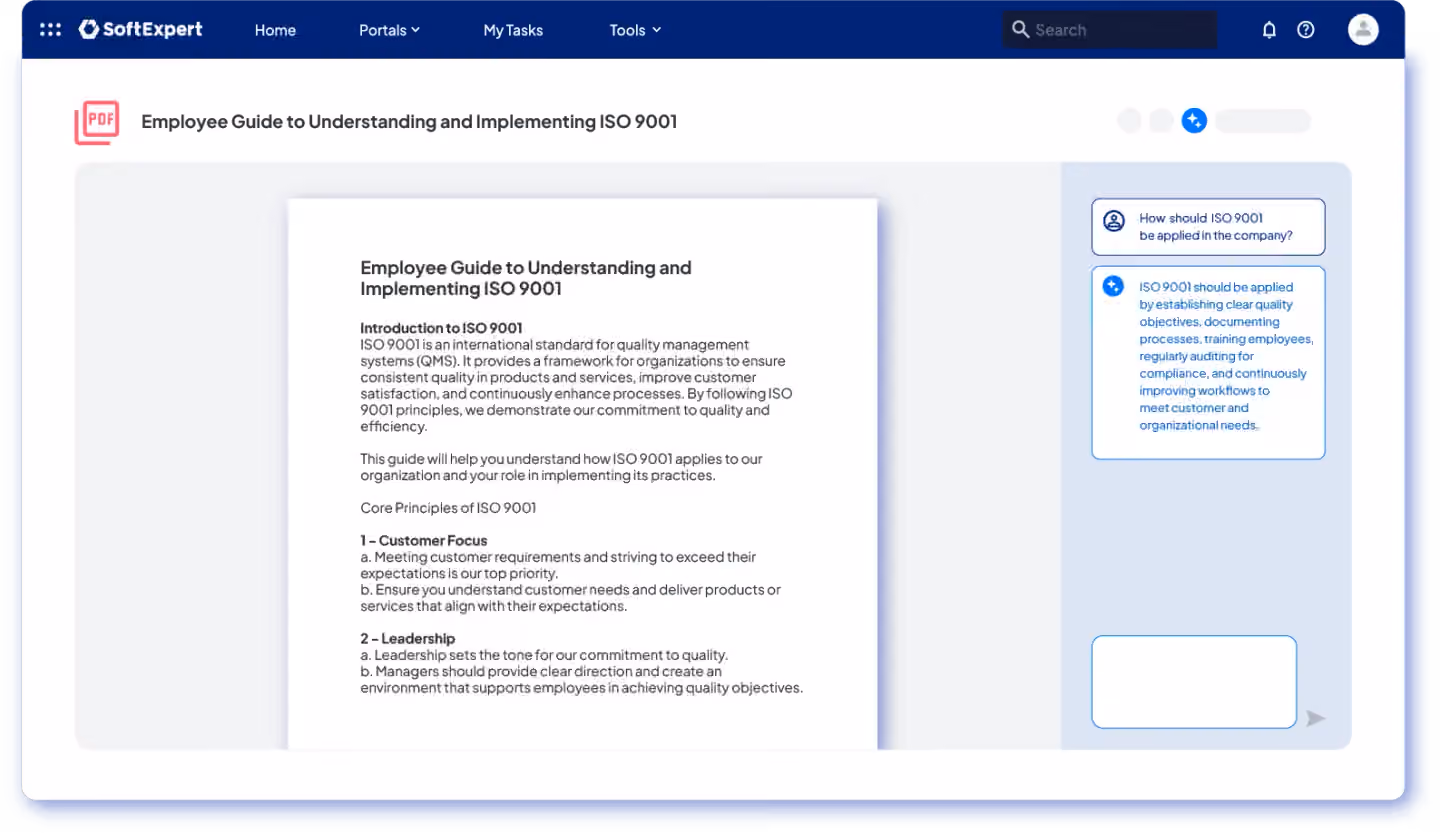Viewport: 1440px width, 835px height.
Task: Select the user question chat bubble
Action: tap(1208, 227)
